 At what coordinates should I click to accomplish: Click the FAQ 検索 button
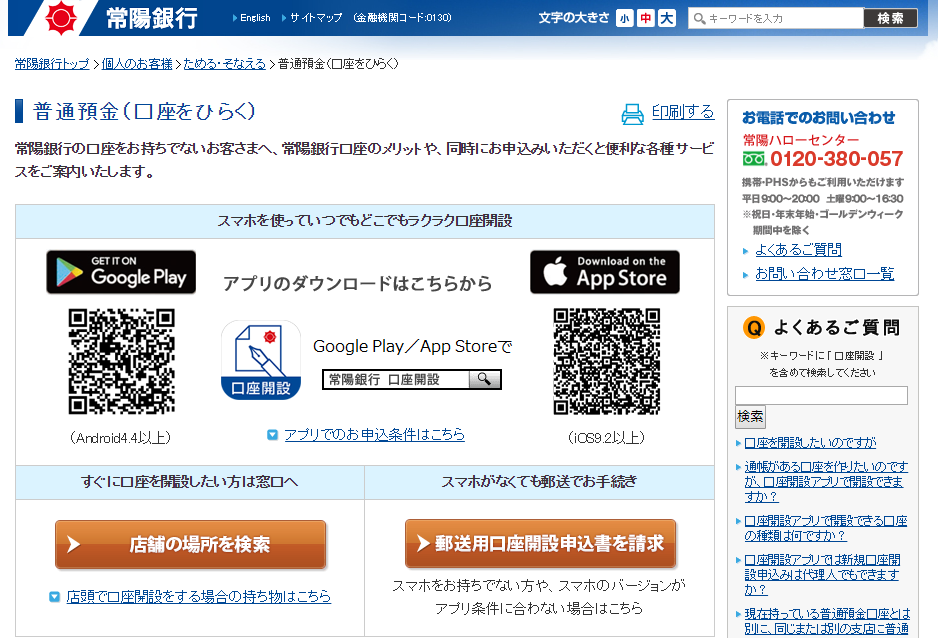click(750, 416)
